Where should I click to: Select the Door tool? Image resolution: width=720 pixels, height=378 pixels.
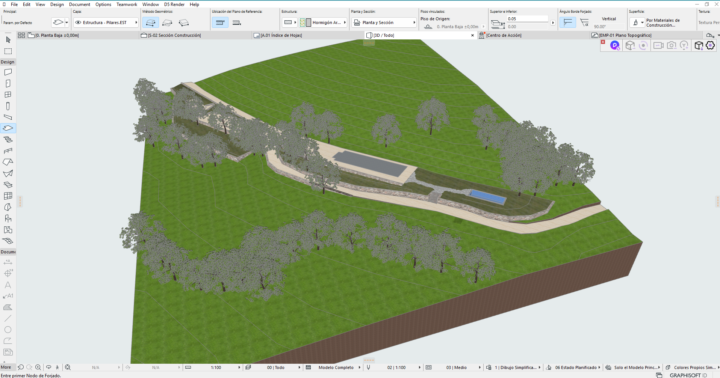8,84
